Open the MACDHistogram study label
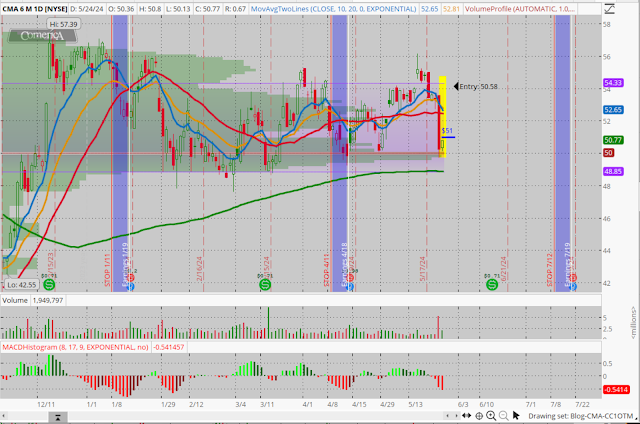Image resolution: width=640 pixels, height=424 pixels. click(76, 347)
